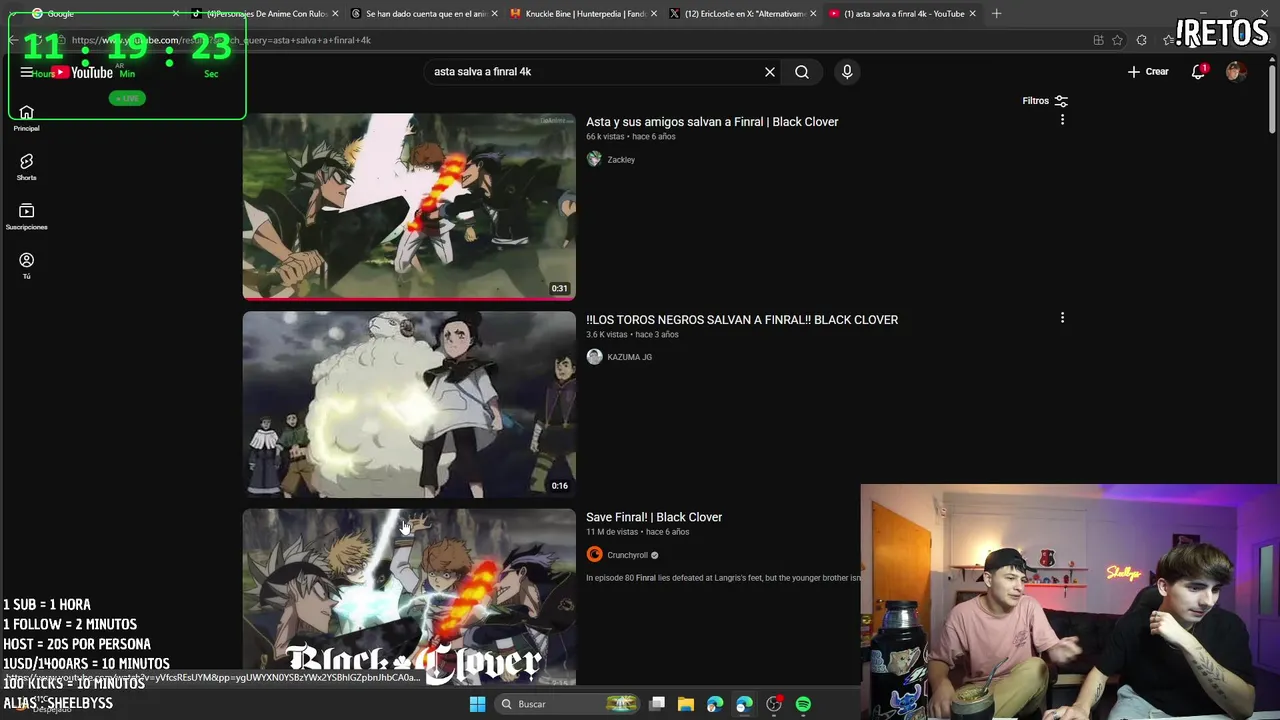Switch to Knuckle Bine Hunterpedia tab
This screenshot has height=720, width=1280.
click(x=583, y=13)
